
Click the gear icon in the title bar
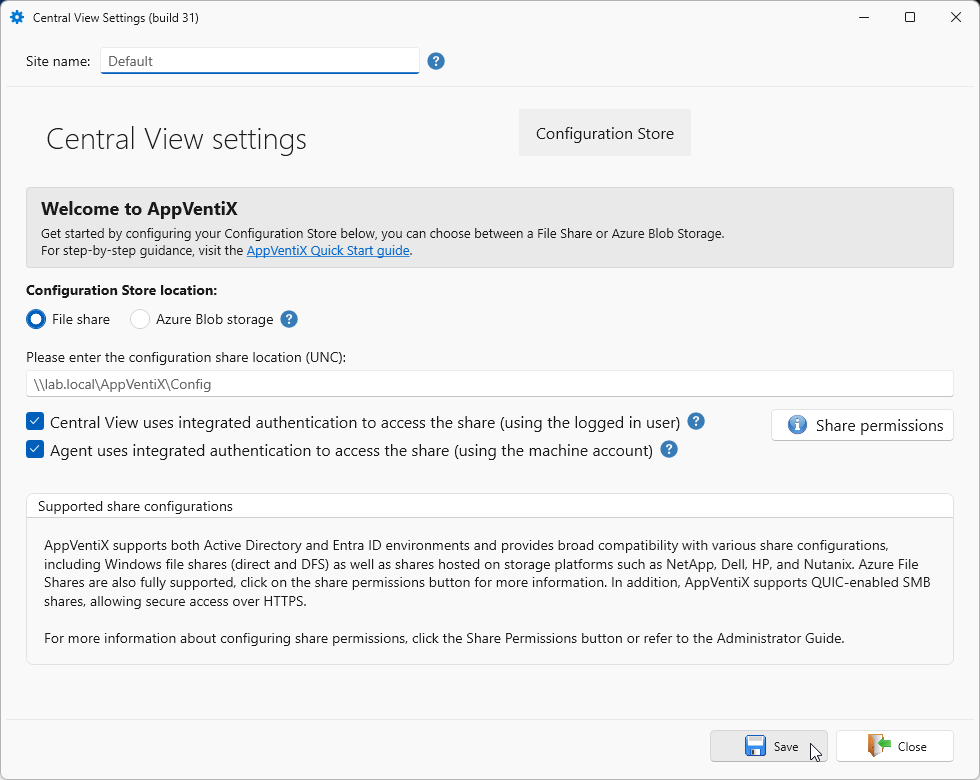17,18
